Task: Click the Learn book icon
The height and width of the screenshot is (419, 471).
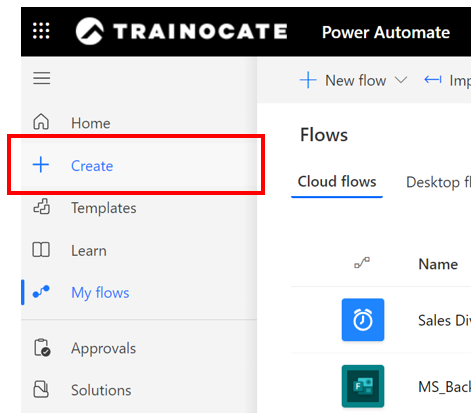Action: (x=41, y=250)
